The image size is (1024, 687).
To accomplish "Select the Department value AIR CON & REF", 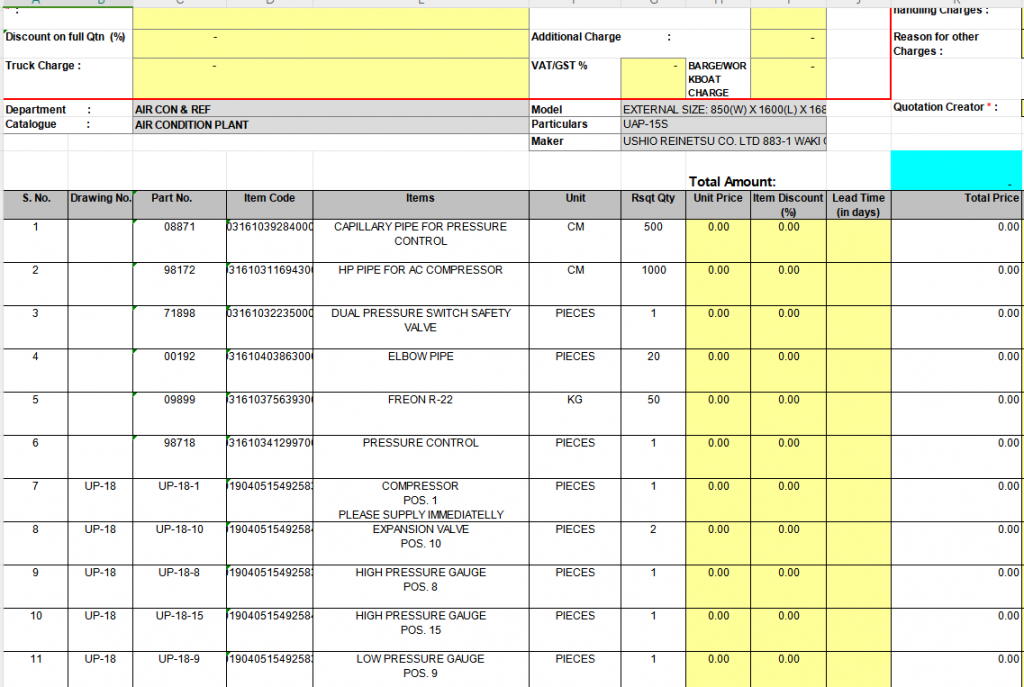I will tap(330, 109).
